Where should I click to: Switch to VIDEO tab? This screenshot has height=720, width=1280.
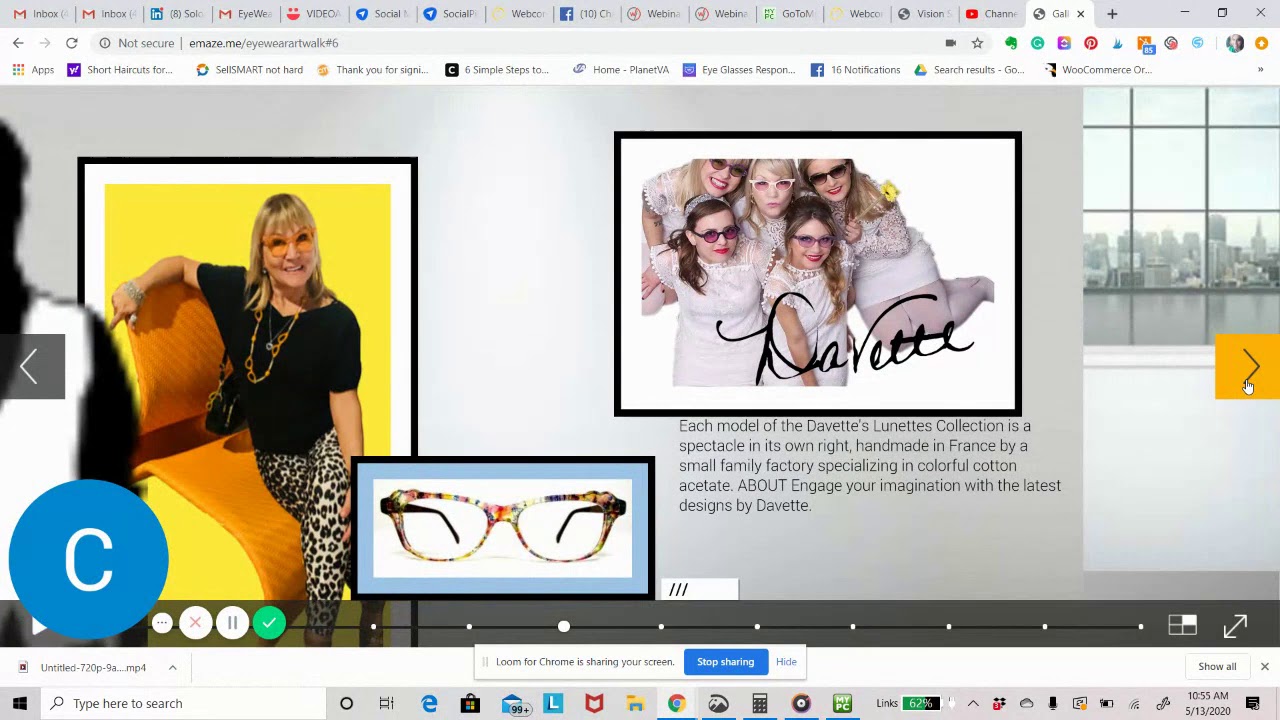(313, 14)
